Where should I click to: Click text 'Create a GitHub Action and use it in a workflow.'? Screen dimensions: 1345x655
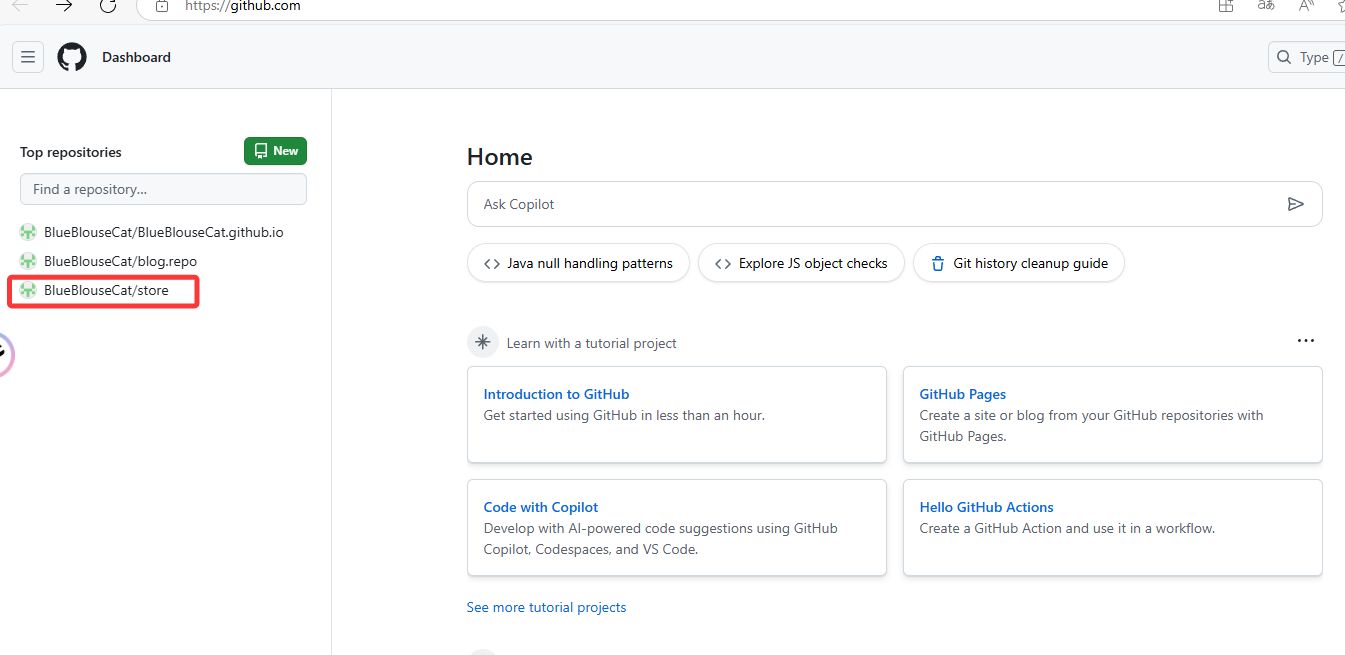coord(1067,528)
